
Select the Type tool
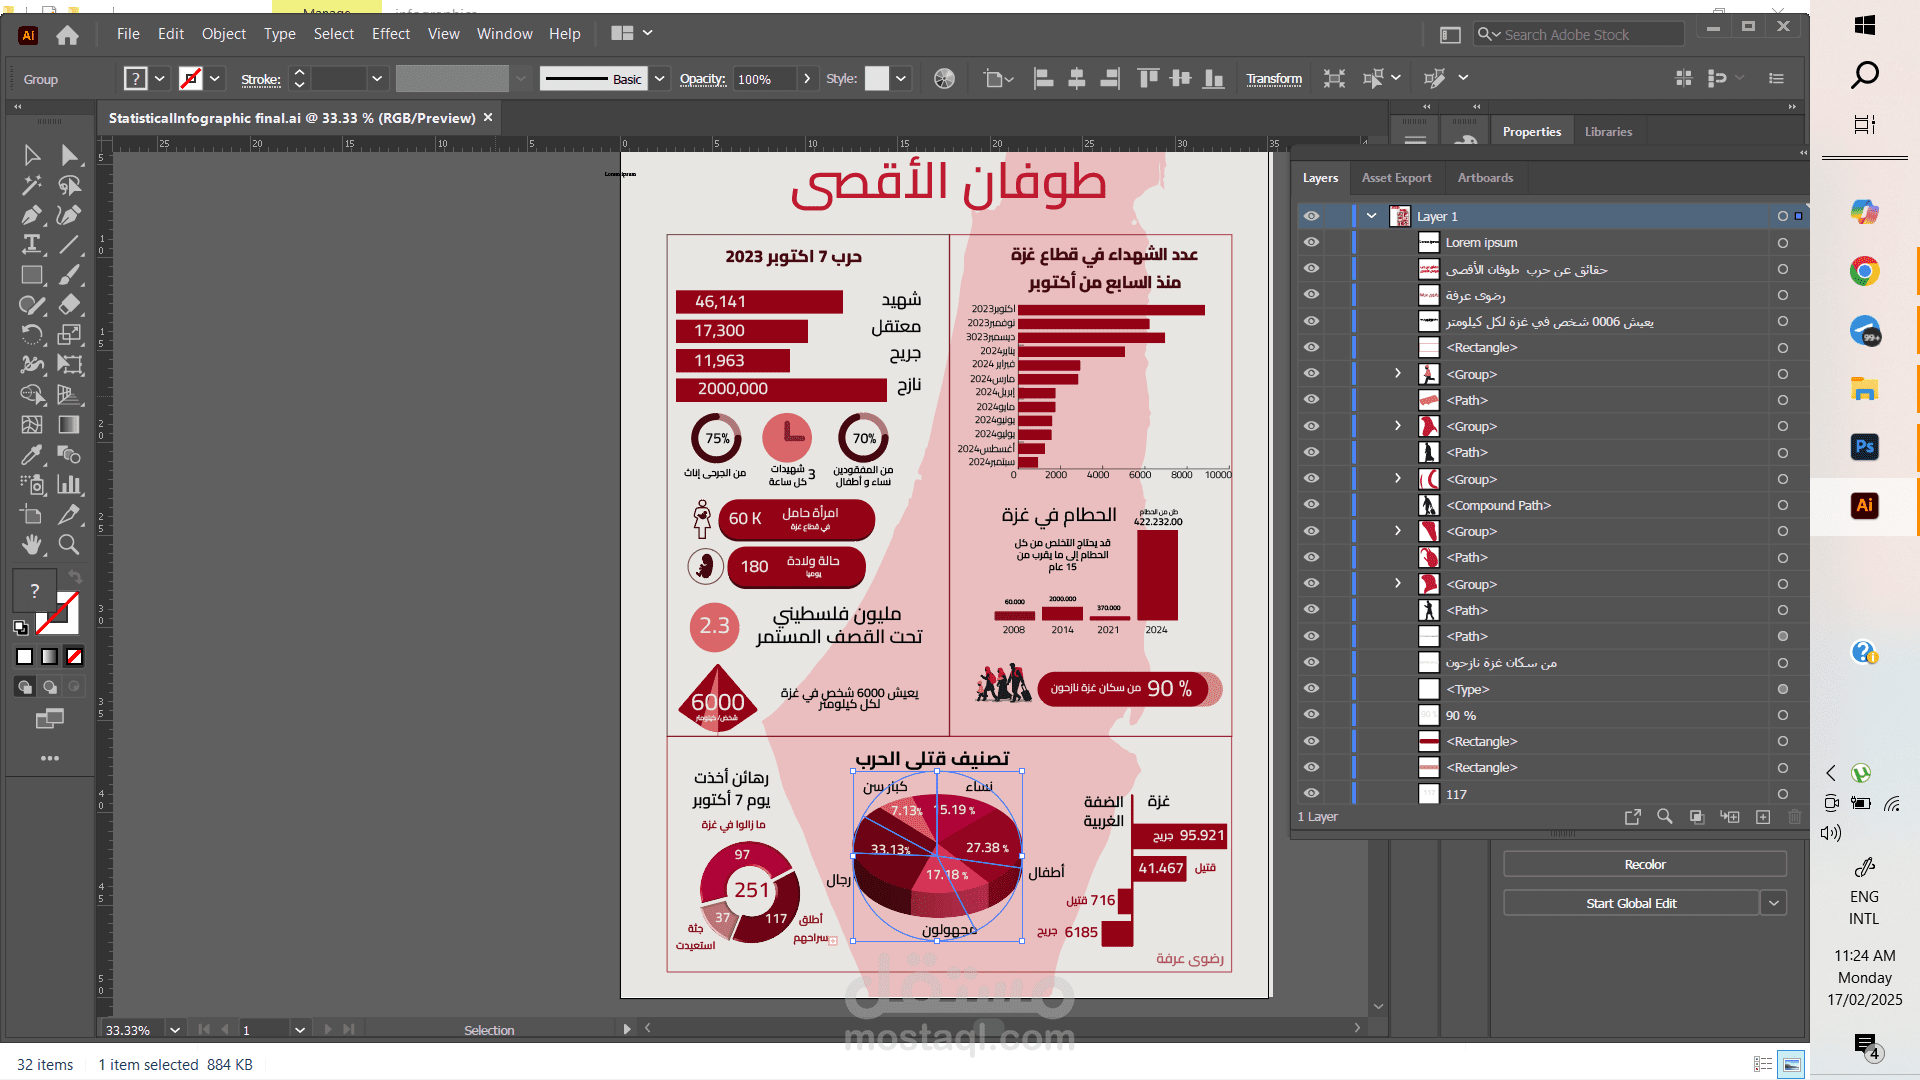(x=32, y=244)
